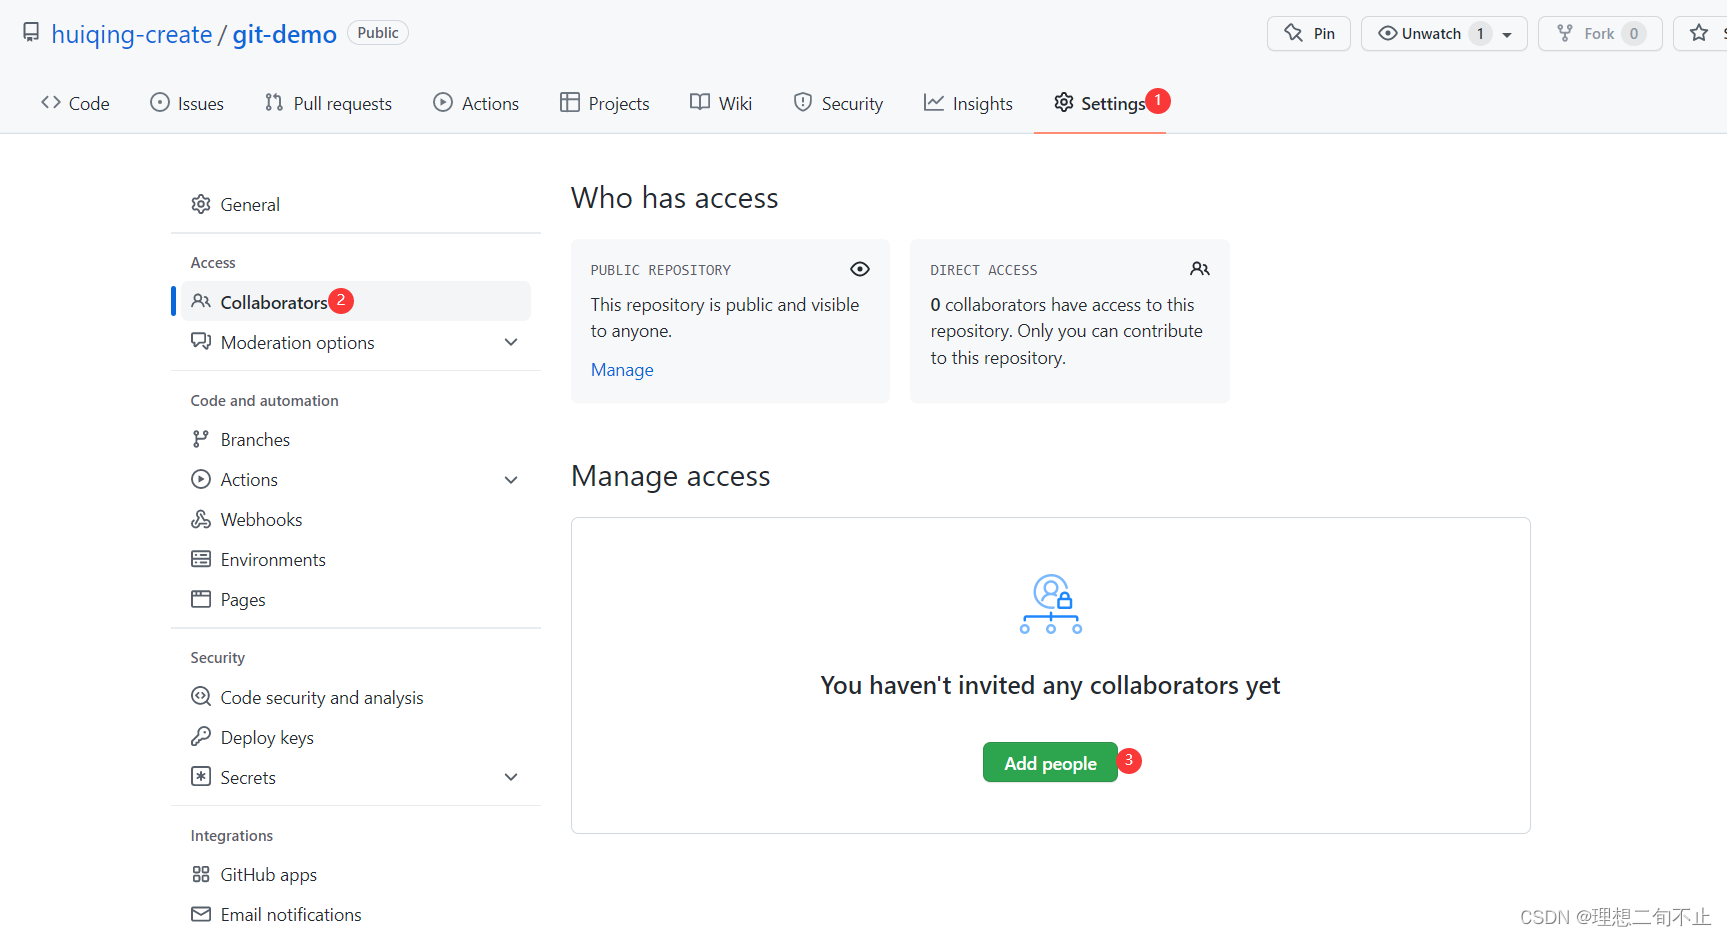Image resolution: width=1727 pixels, height=936 pixels.
Task: Click the Security shield icon
Action: pos(803,102)
